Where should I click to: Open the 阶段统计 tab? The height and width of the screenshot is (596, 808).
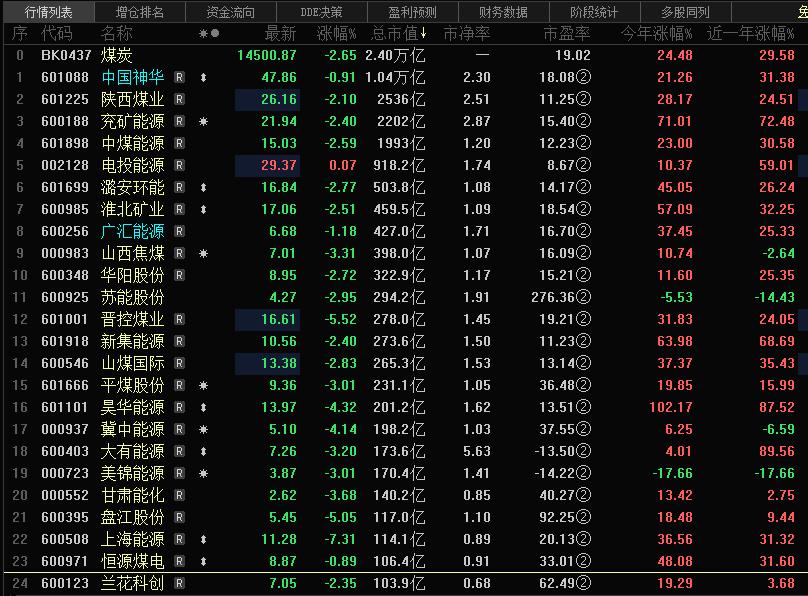(x=594, y=12)
